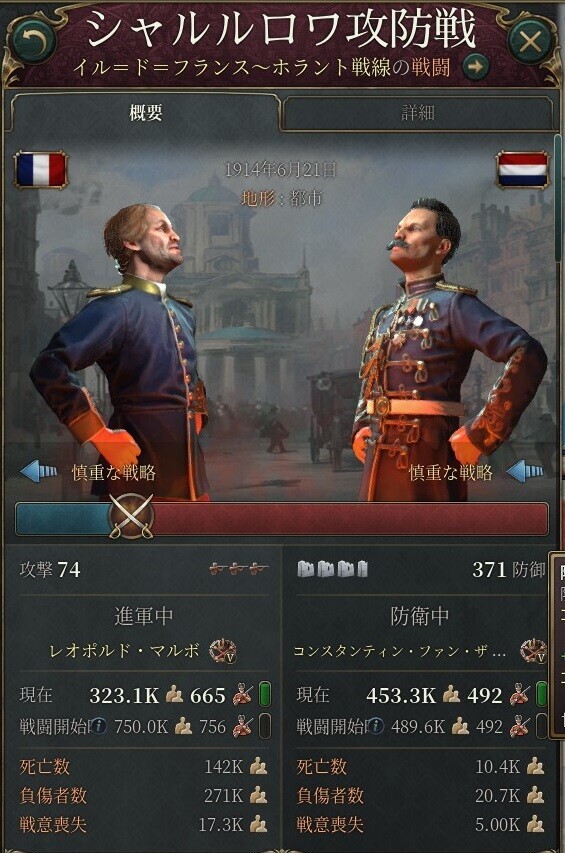The width and height of the screenshot is (565, 853).
Task: Click the French flag icon
Action: click(41, 169)
